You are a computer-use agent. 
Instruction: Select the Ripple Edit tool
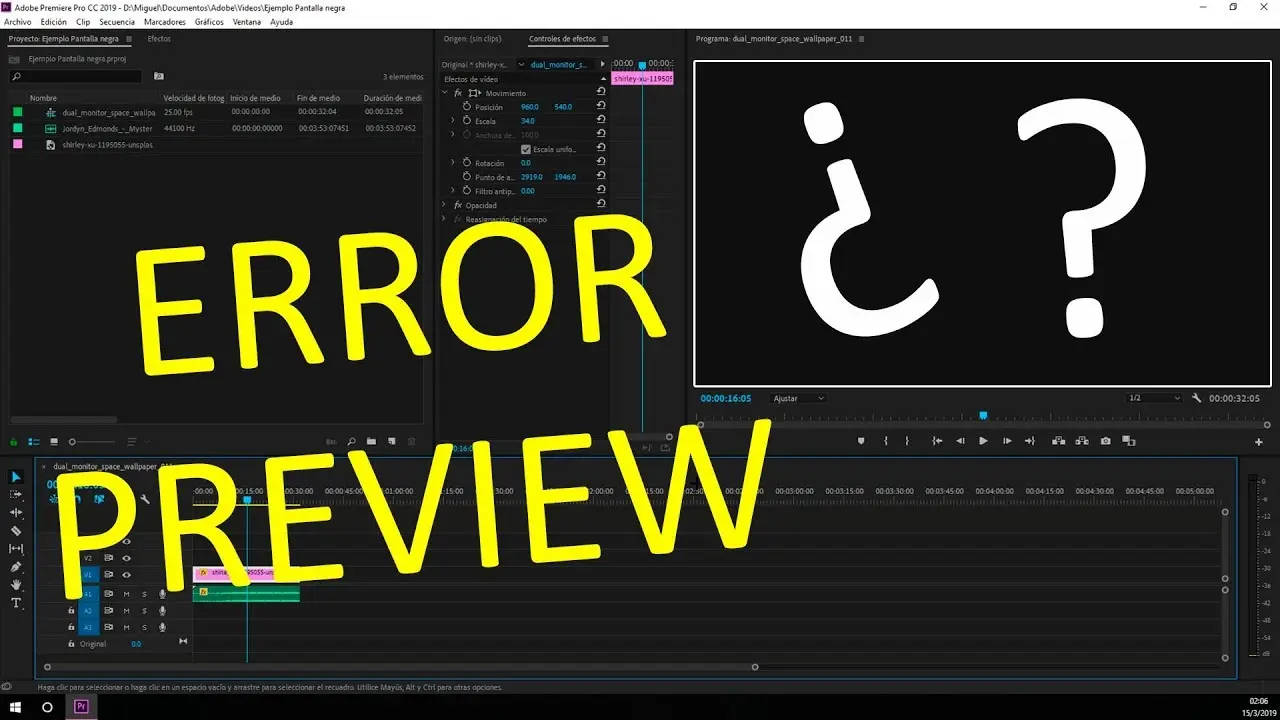(16, 513)
